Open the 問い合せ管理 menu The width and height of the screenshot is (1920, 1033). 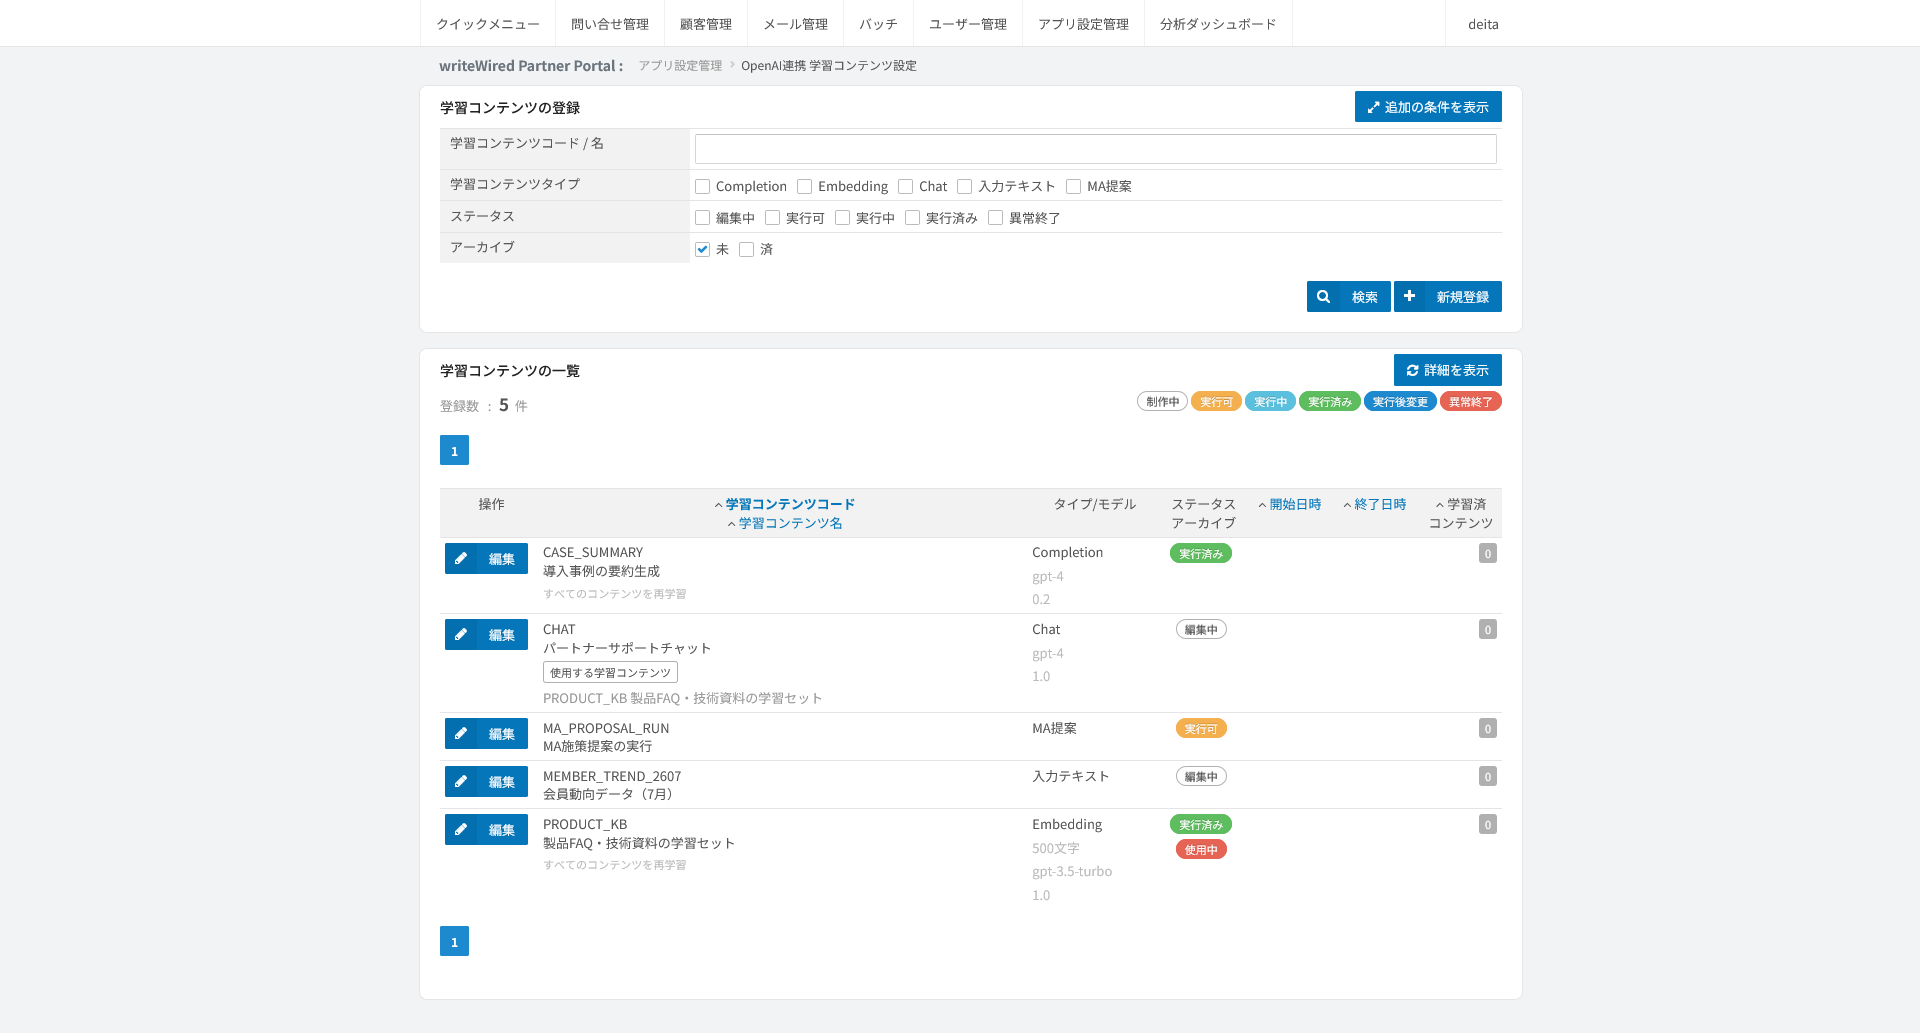tap(610, 24)
